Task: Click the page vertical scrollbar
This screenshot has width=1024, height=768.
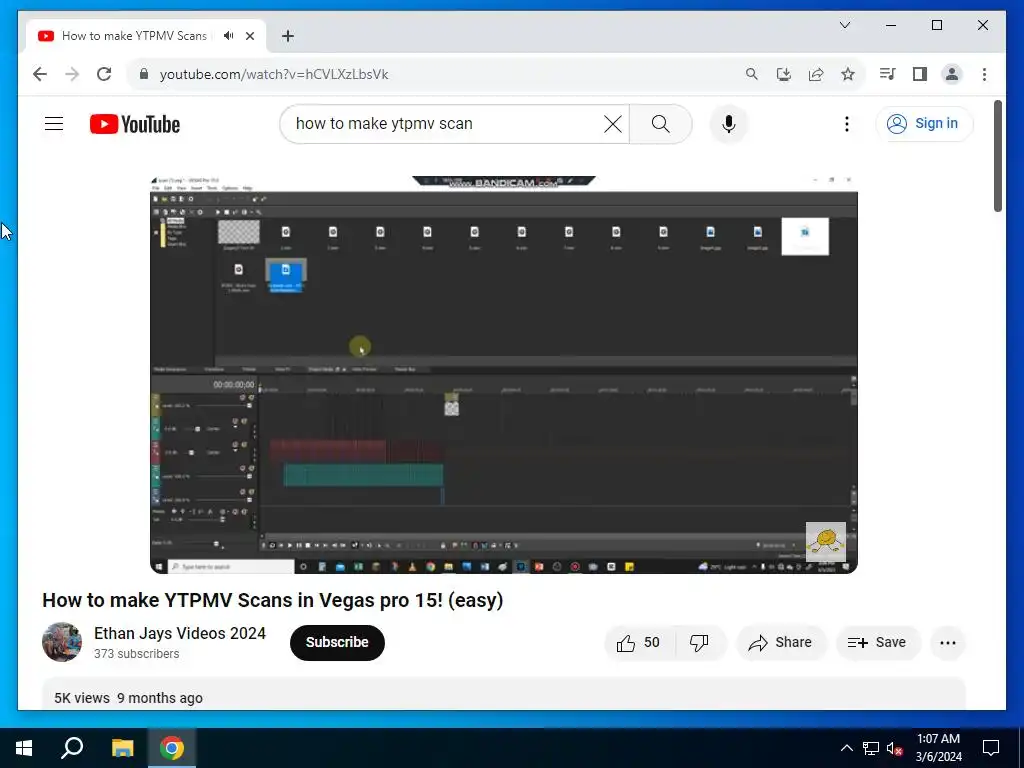Action: (x=997, y=155)
